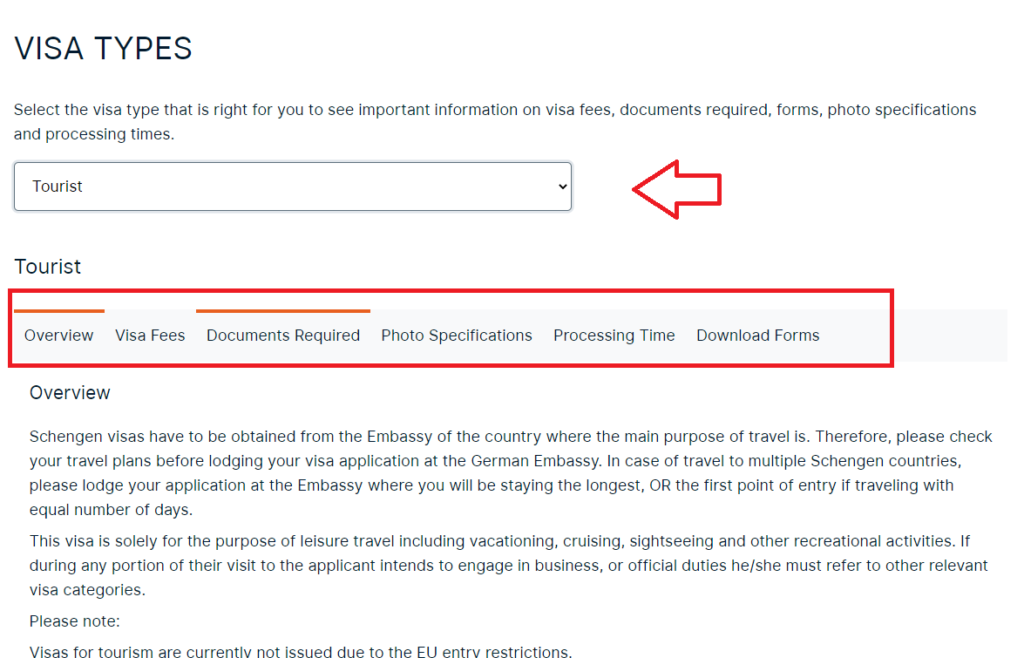The image size is (1024, 658).
Task: Switch to the Visa Fees tab
Action: tap(150, 335)
